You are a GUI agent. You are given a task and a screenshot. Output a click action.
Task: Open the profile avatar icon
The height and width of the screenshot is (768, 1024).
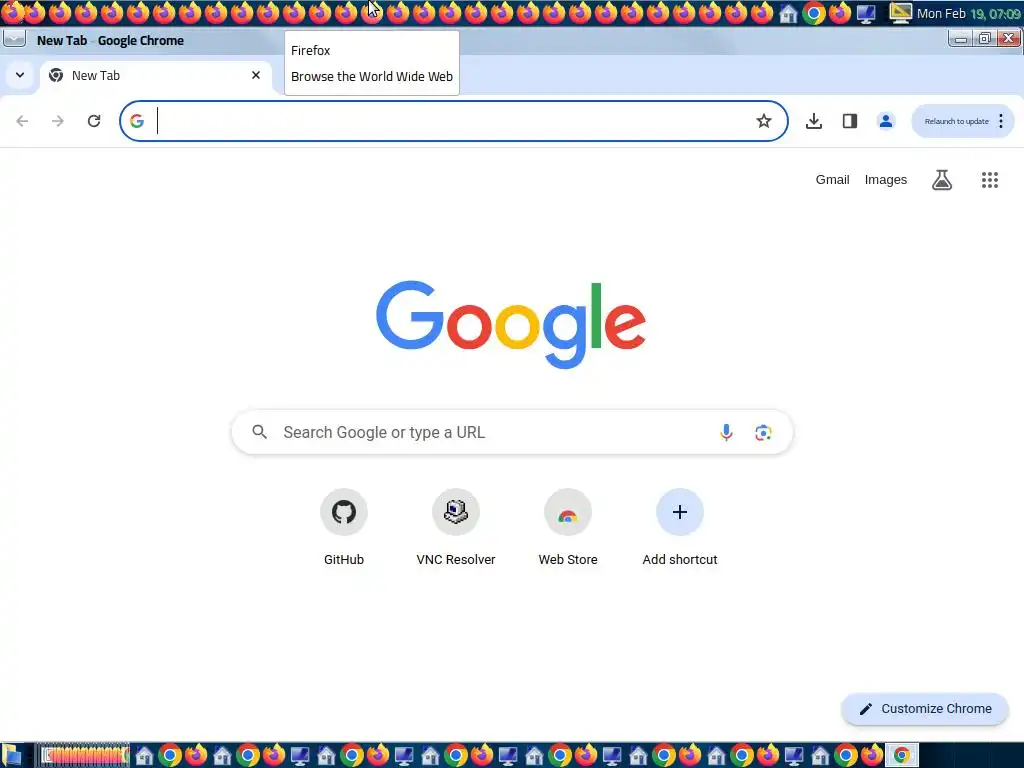pos(886,121)
